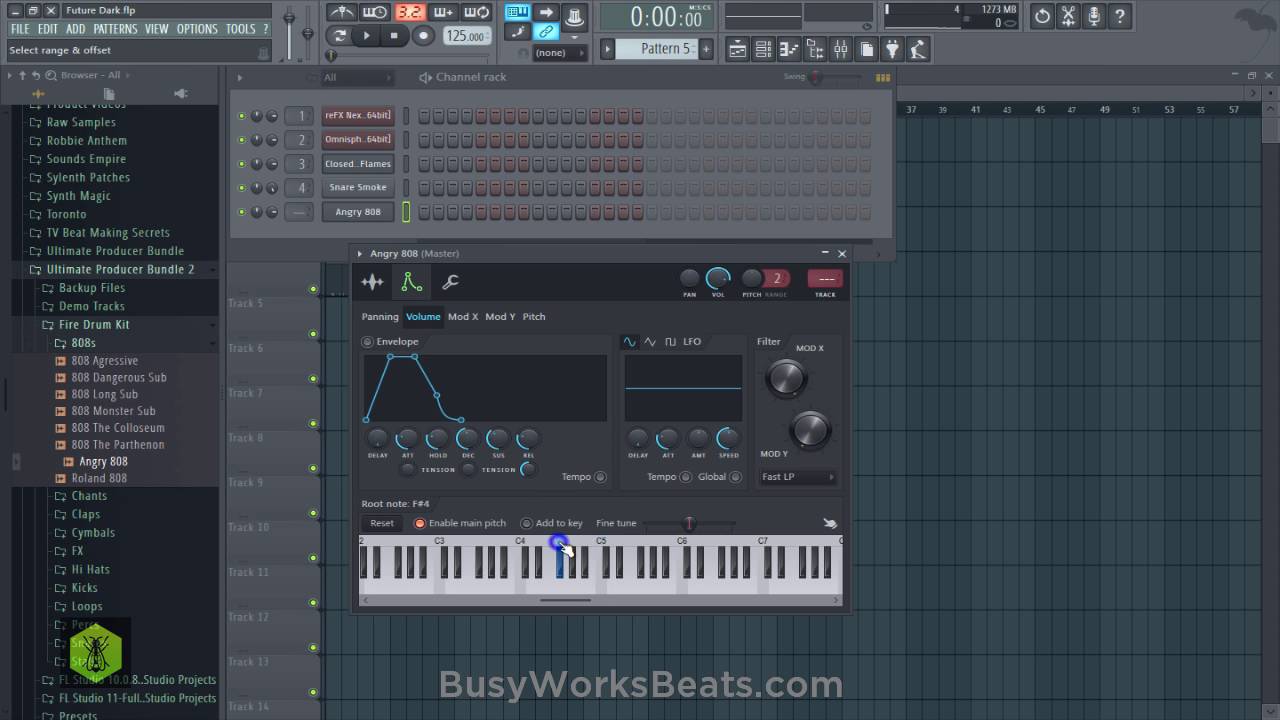Click the graph editor icon in channel rack
Viewport: 1280px width, 720px height.
tap(883, 78)
